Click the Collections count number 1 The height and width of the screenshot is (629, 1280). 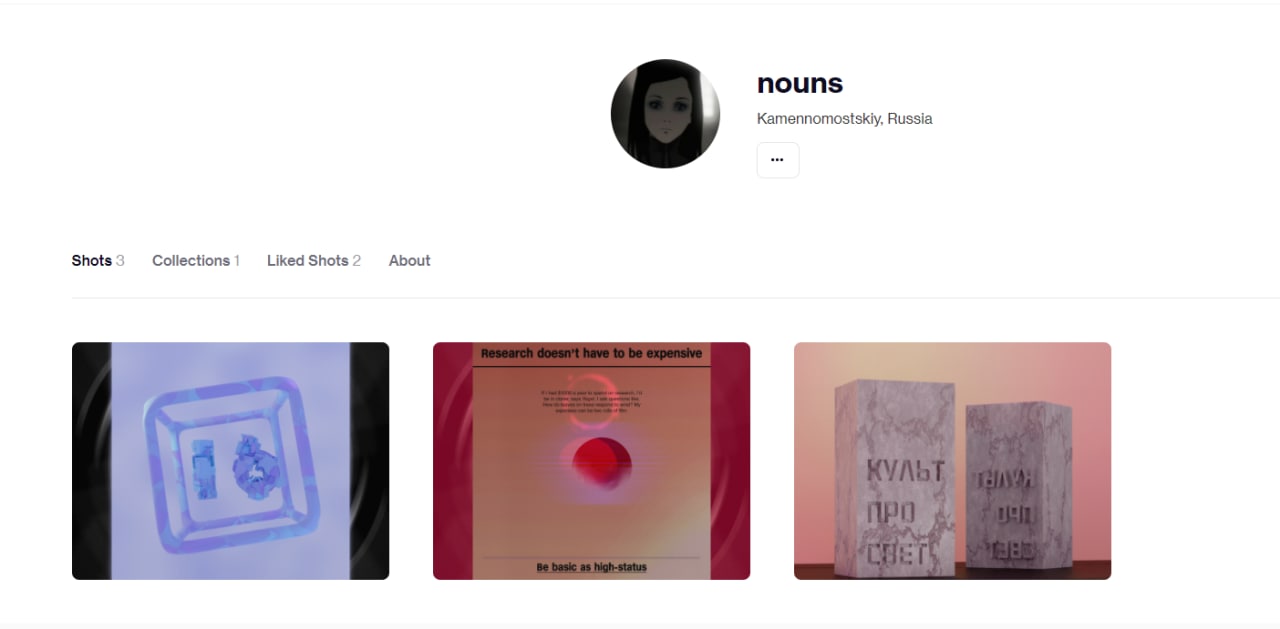237,260
